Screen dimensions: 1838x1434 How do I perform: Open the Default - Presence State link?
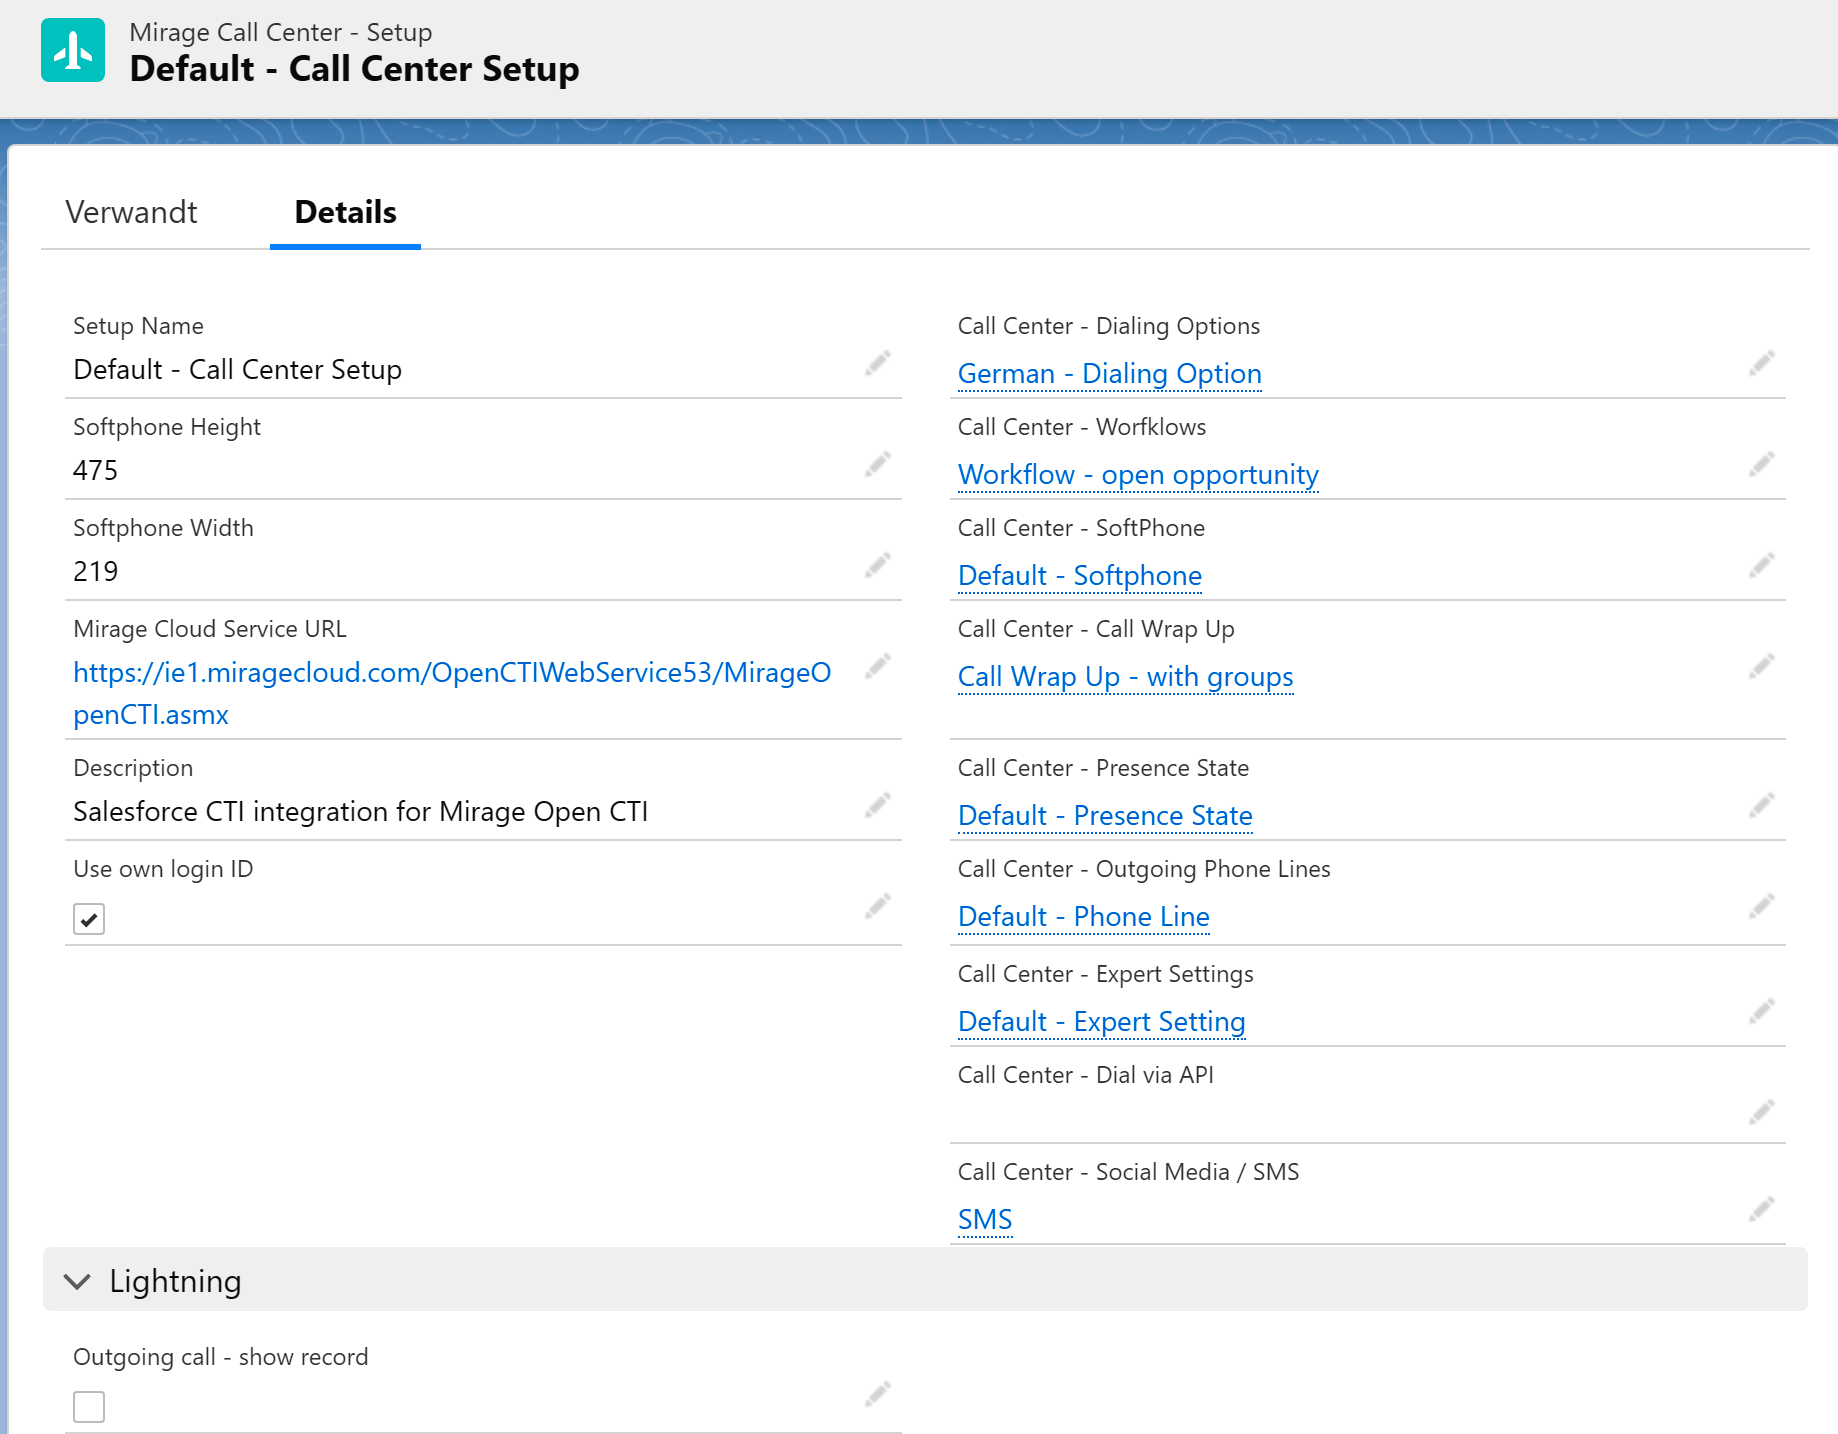click(1105, 816)
